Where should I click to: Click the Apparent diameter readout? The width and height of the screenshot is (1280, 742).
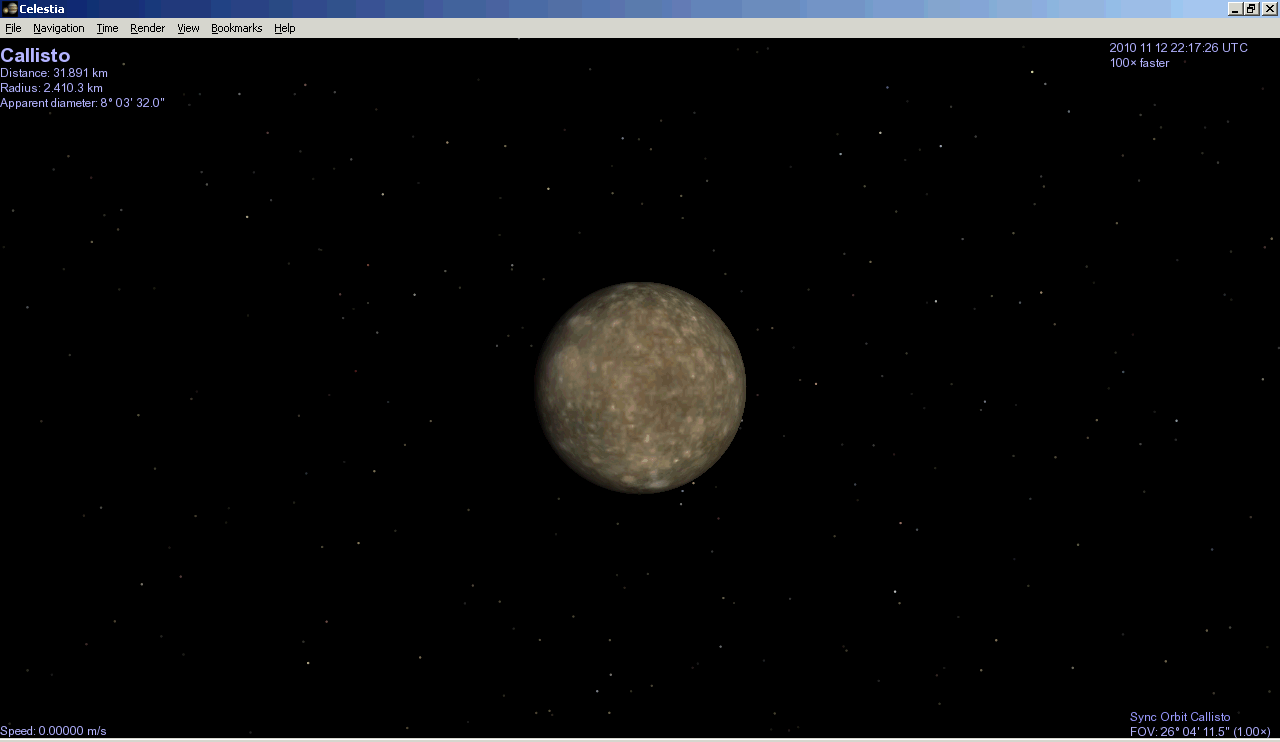tap(82, 103)
